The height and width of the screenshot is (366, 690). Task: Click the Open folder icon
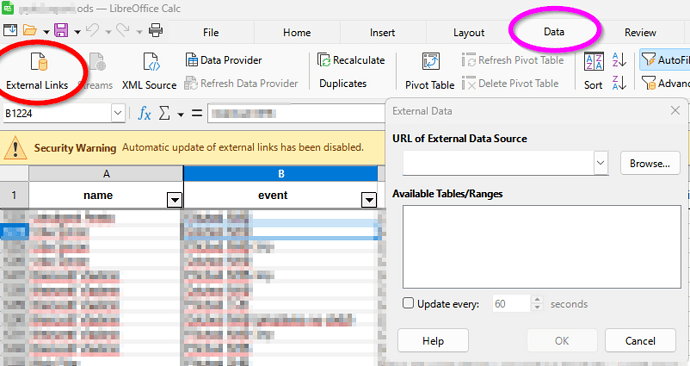tap(30, 30)
